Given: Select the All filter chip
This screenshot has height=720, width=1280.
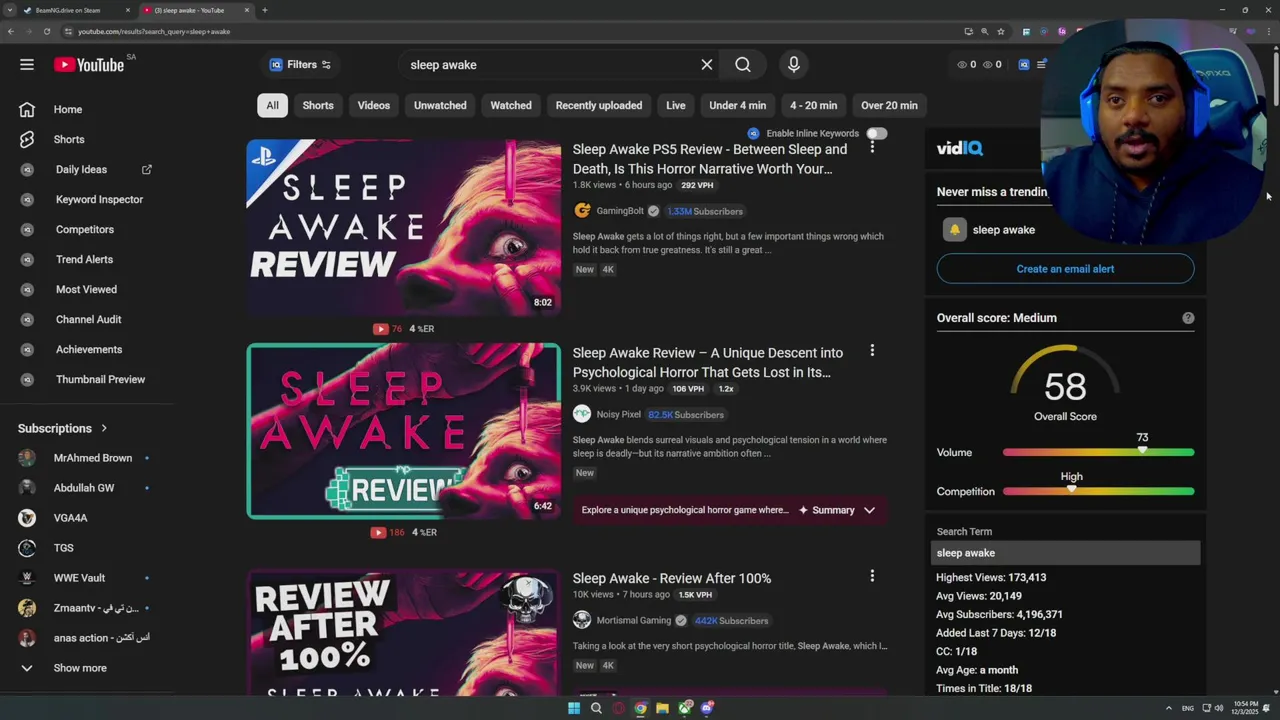Looking at the screenshot, I should click(272, 105).
